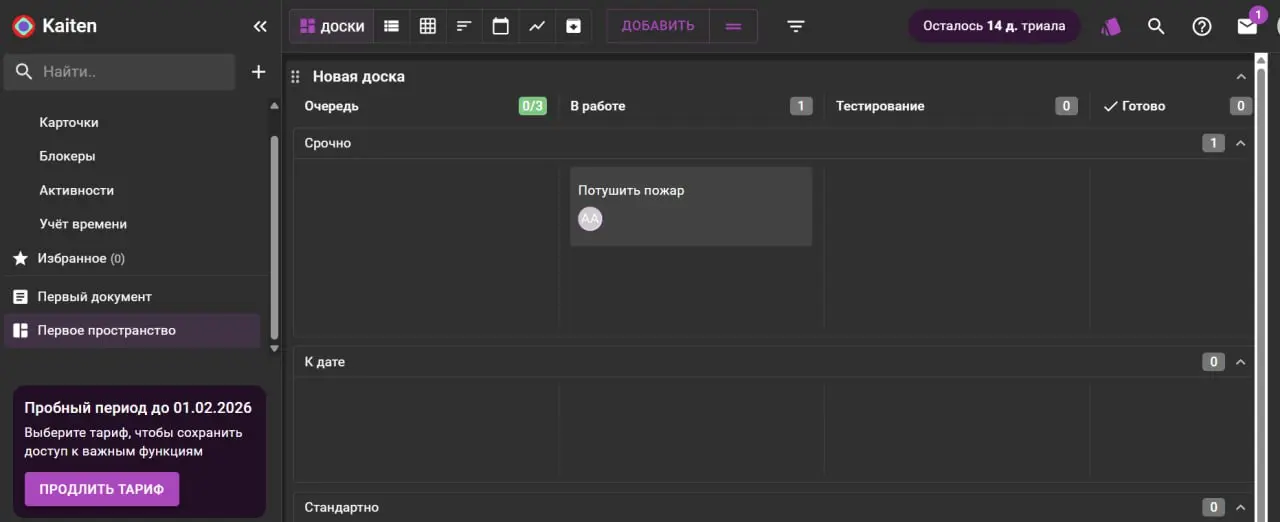The image size is (1280, 522).
Task: Select the доски view tab
Action: (332, 26)
